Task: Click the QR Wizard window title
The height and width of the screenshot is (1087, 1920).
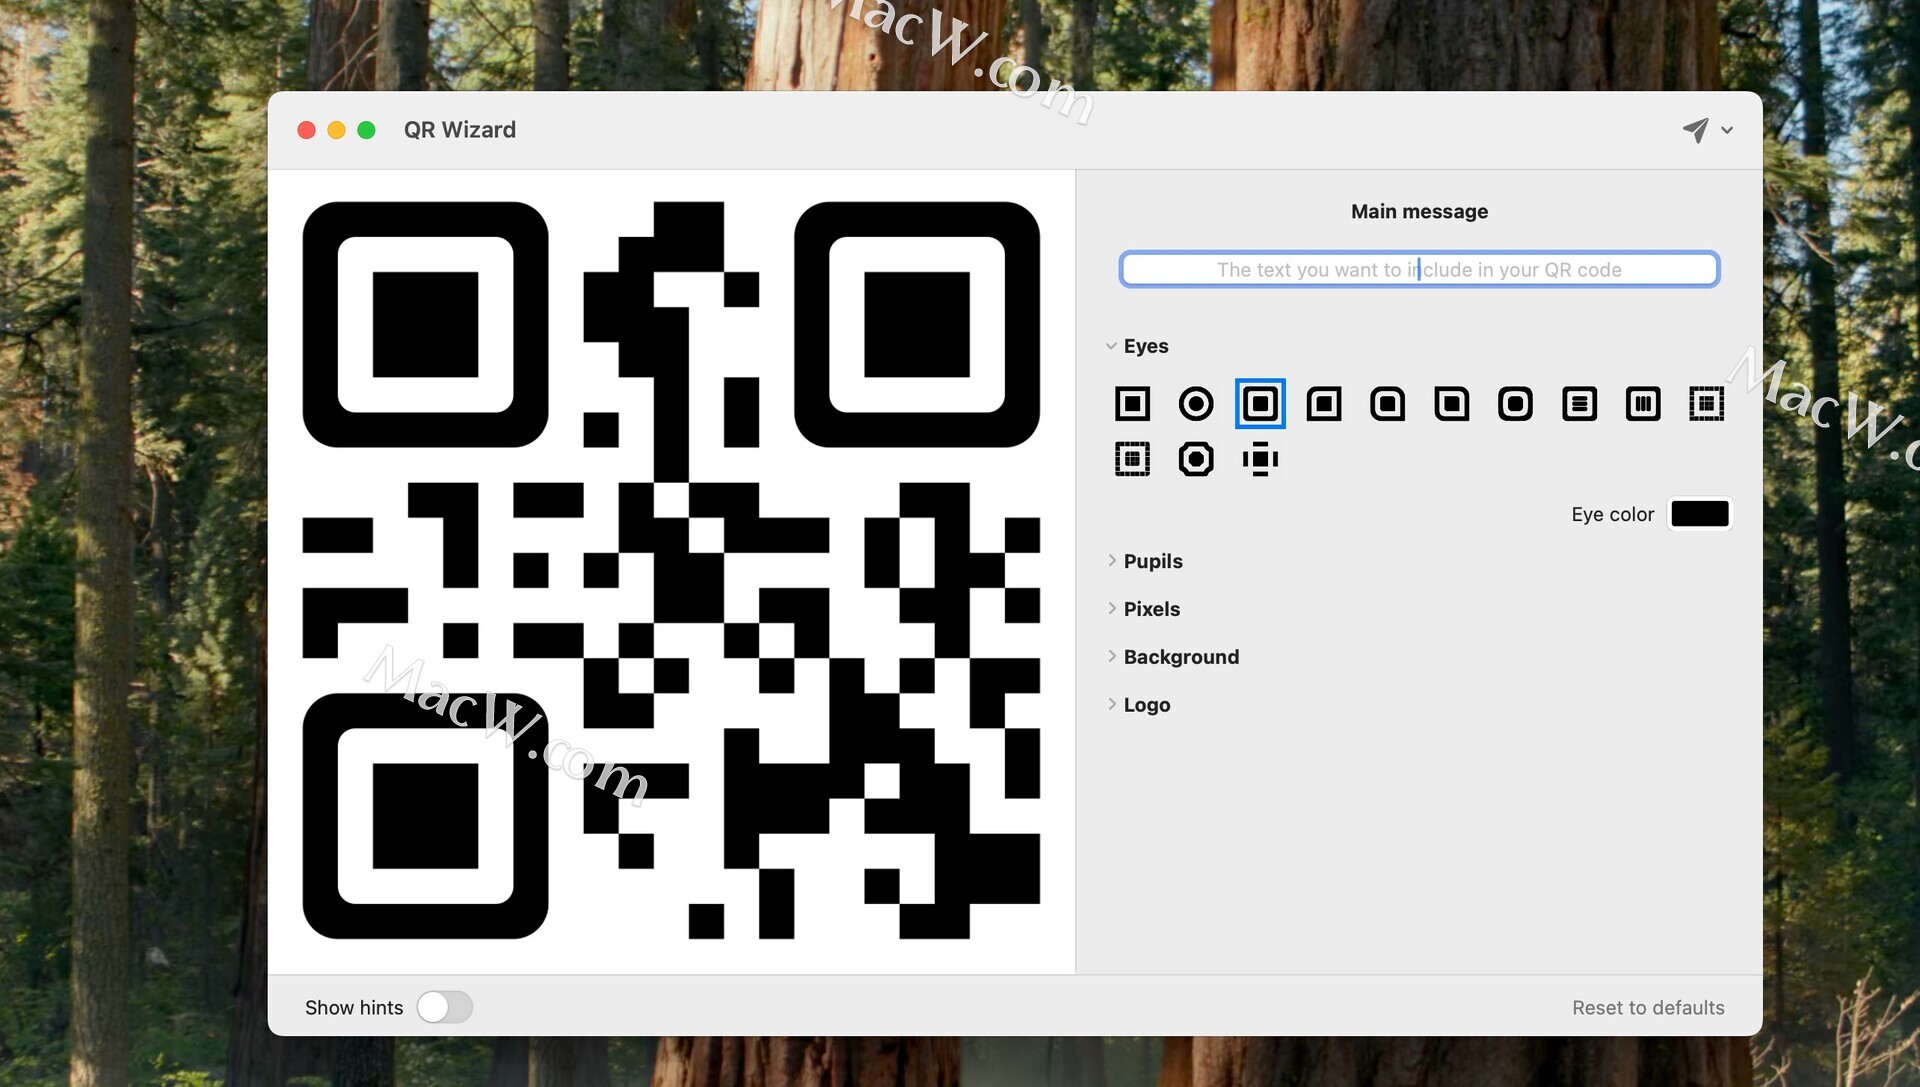Action: tap(460, 130)
